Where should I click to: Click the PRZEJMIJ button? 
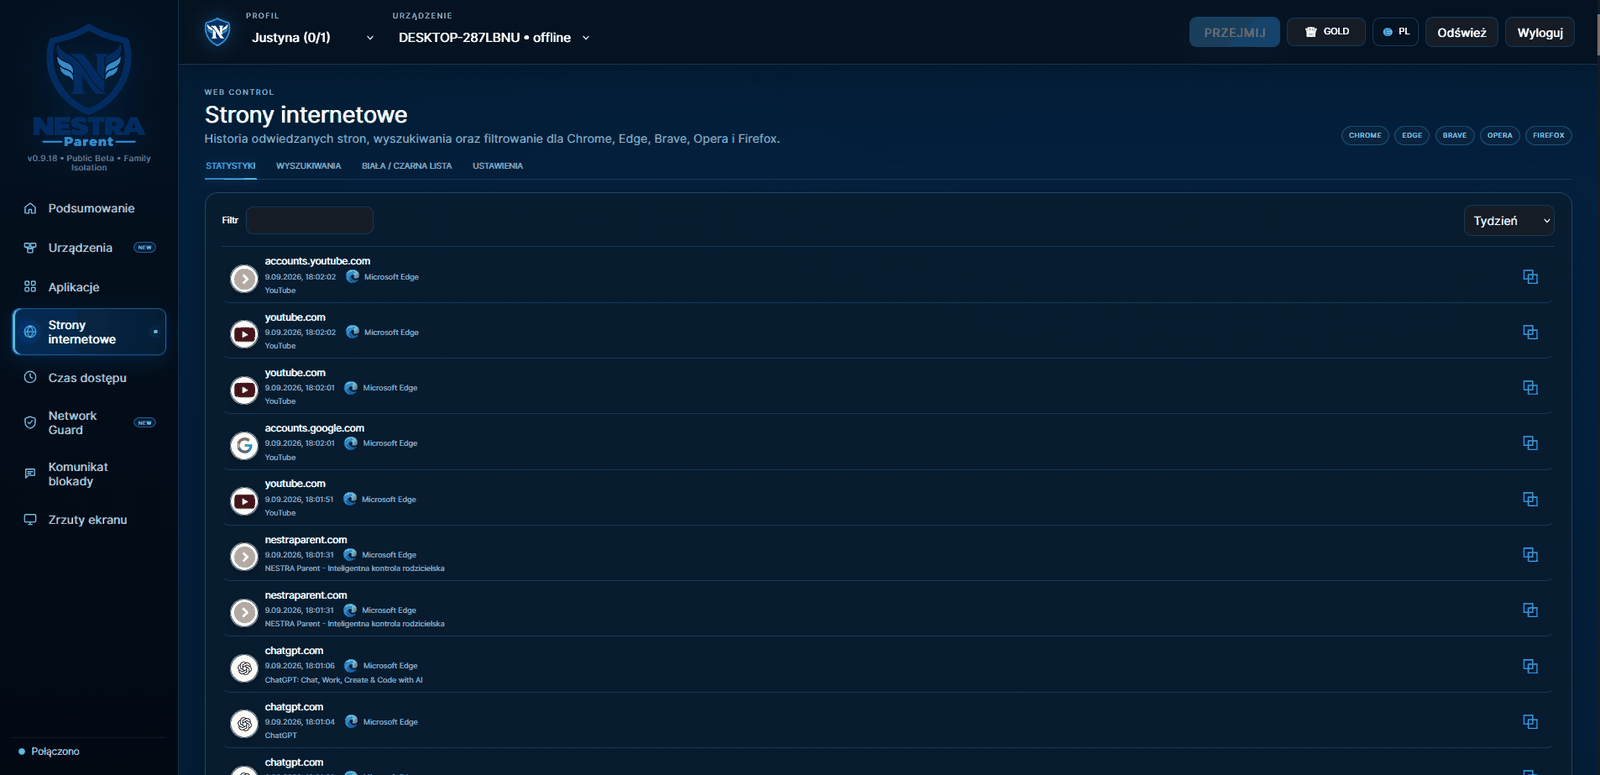pos(1235,32)
